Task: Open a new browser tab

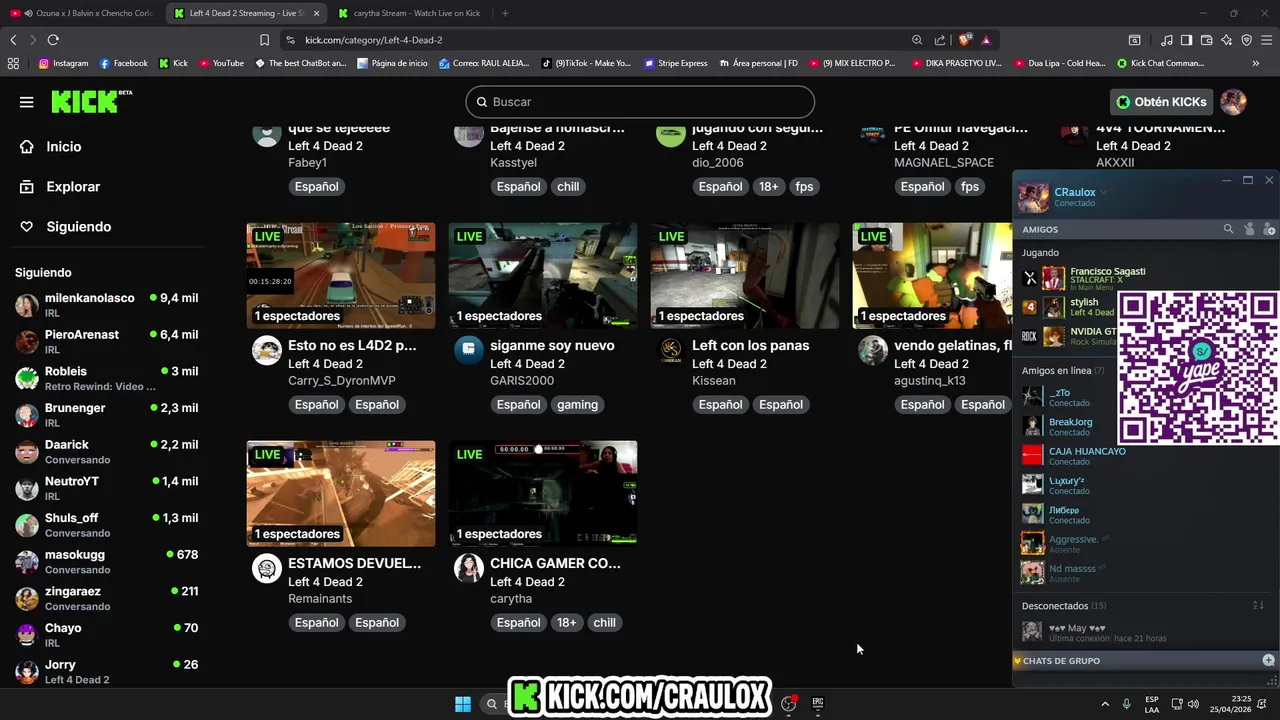Action: [505, 13]
